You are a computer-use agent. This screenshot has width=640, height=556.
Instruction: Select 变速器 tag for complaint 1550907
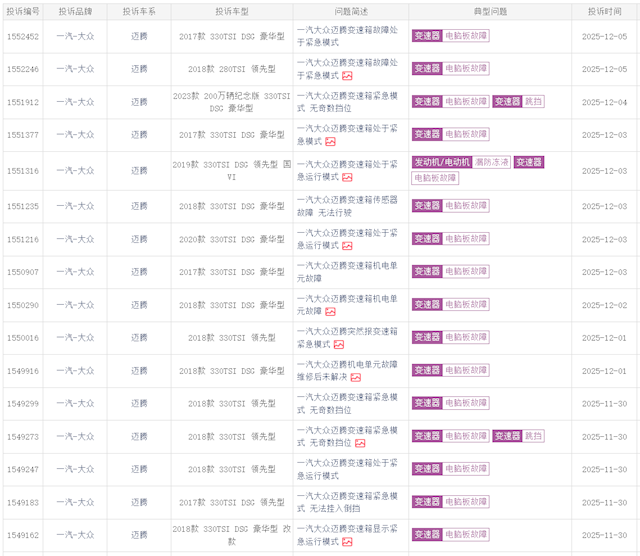[x=426, y=271]
